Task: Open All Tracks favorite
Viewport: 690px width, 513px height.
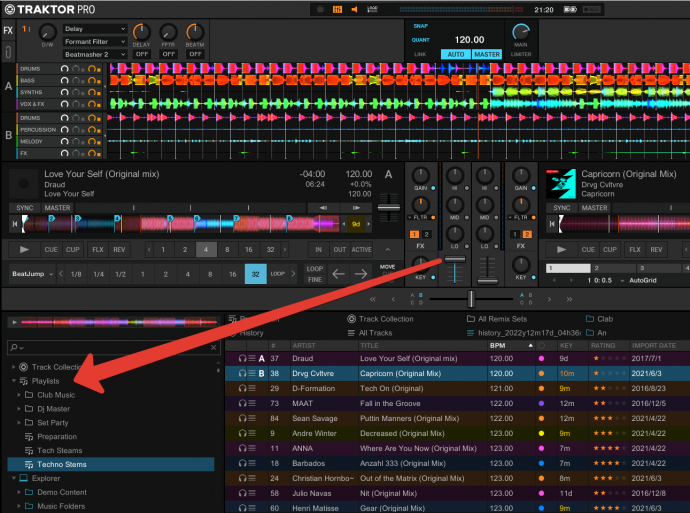Action: (370, 333)
